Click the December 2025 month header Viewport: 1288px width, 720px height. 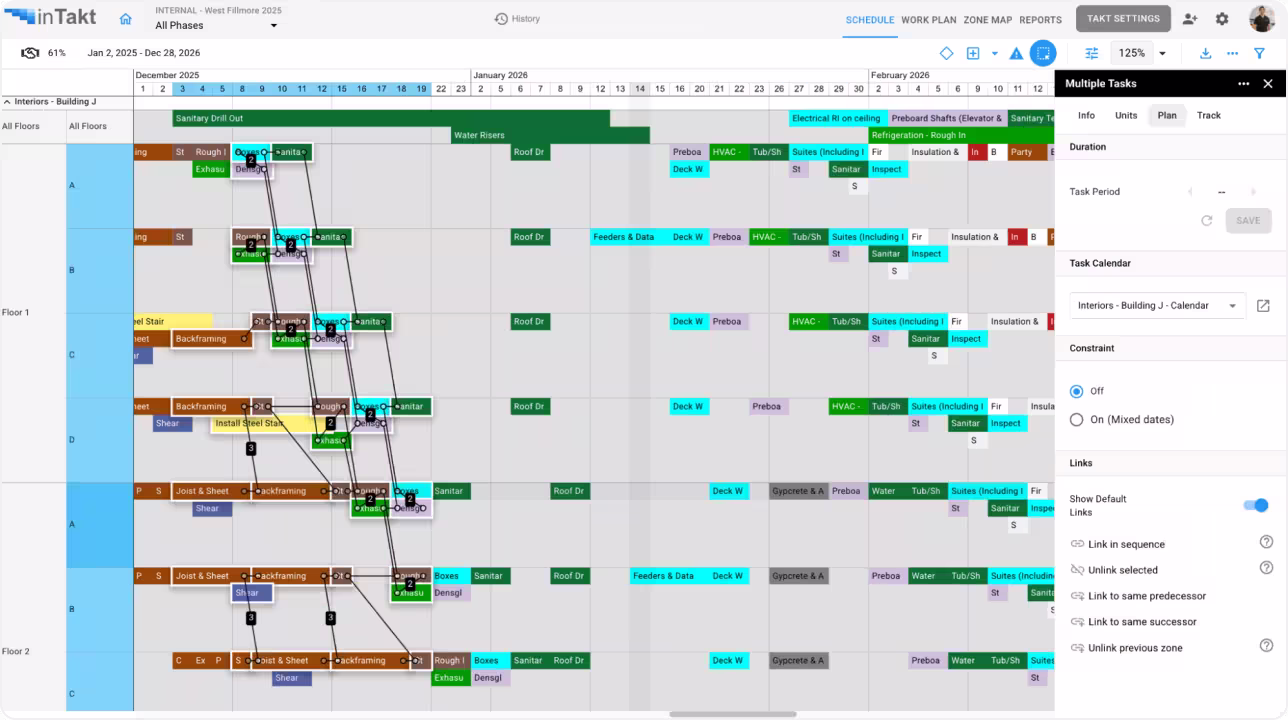click(168, 75)
